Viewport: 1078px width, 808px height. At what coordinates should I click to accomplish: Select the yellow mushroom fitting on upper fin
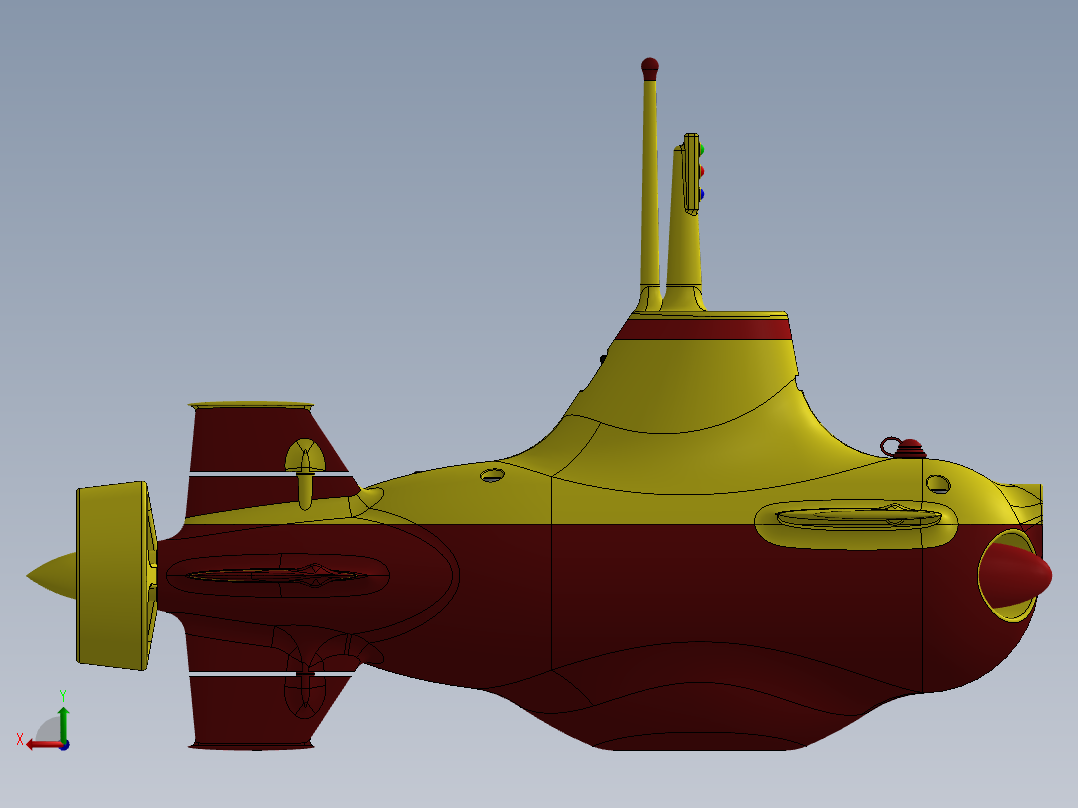point(305,472)
